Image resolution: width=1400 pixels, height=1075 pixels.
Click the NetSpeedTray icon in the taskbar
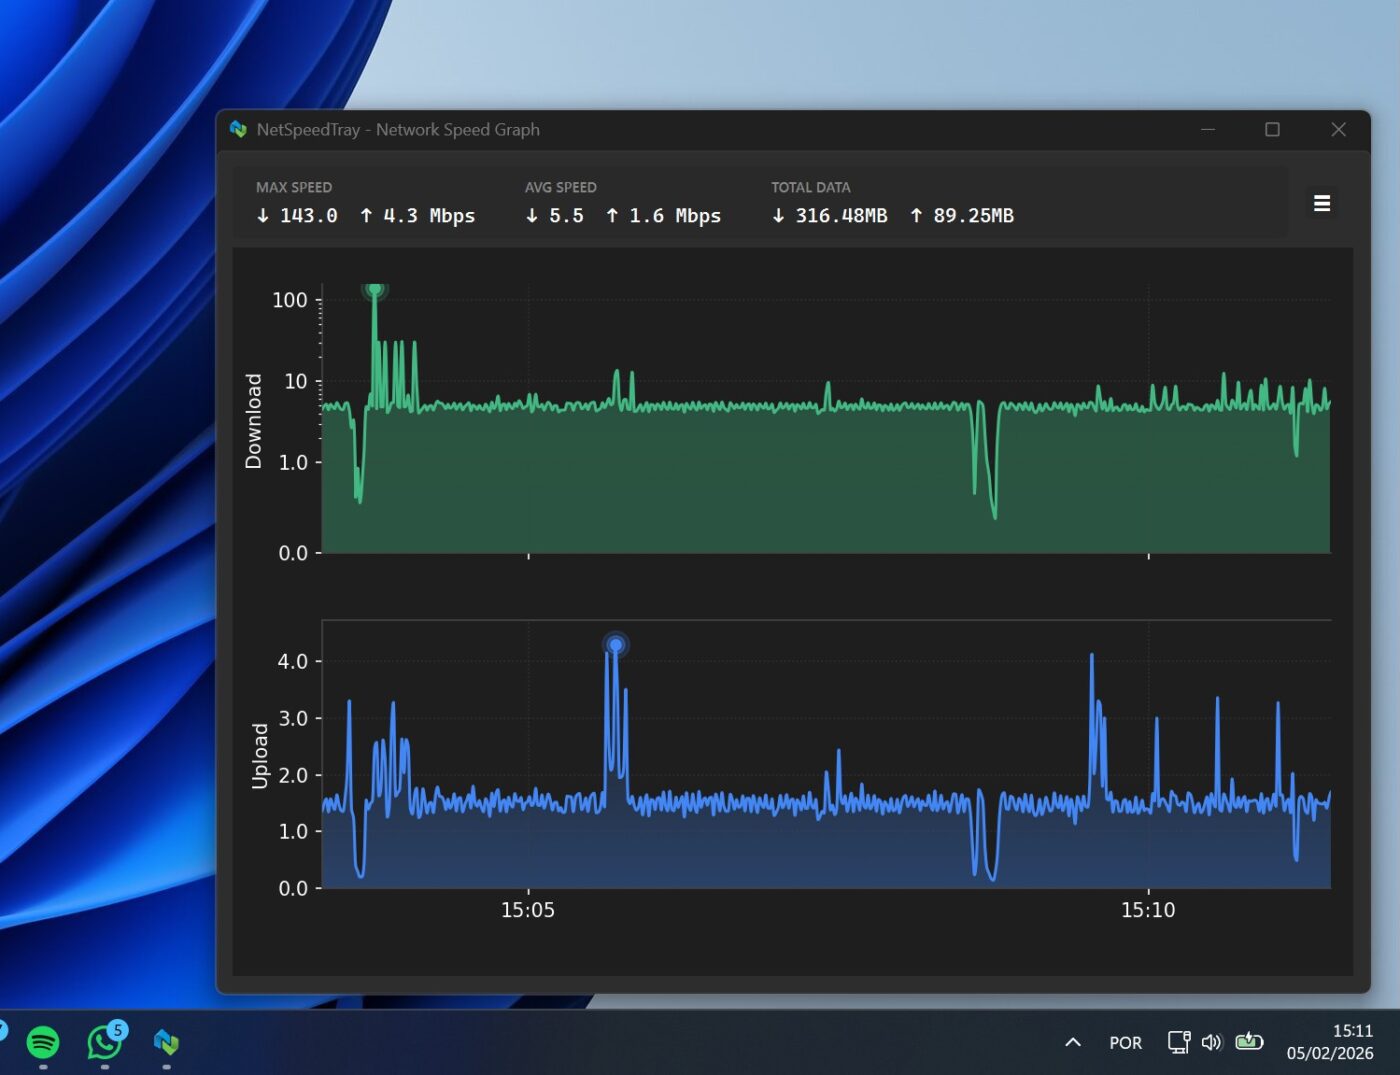pyautogui.click(x=166, y=1042)
